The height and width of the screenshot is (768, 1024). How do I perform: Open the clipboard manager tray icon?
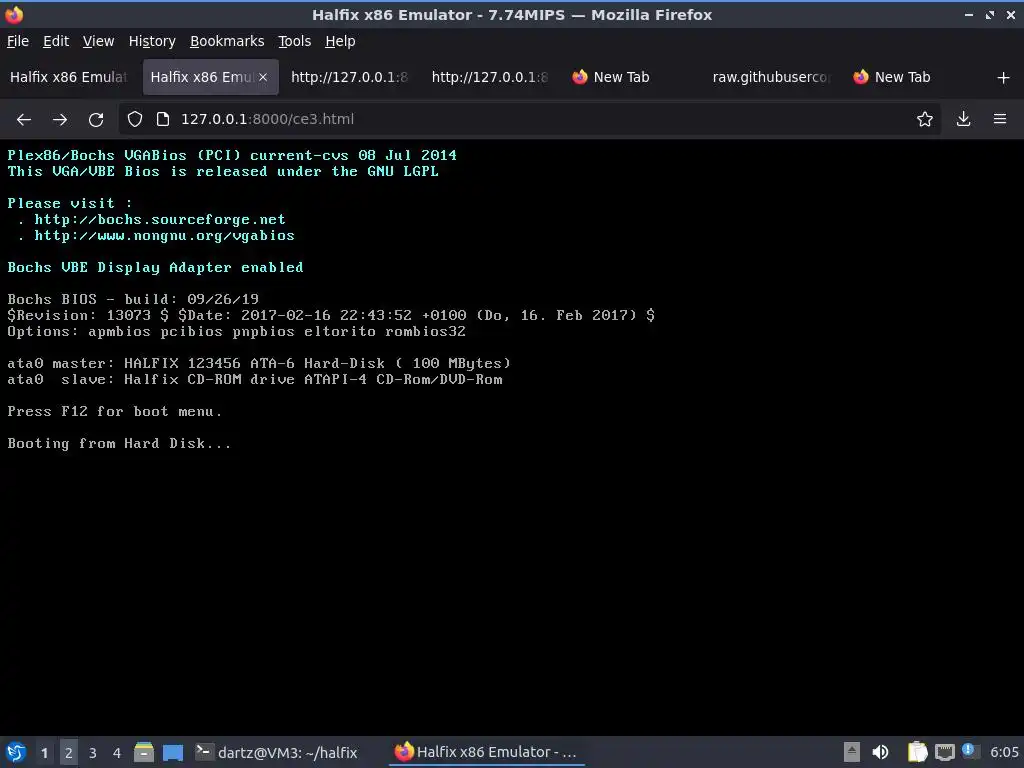918,752
